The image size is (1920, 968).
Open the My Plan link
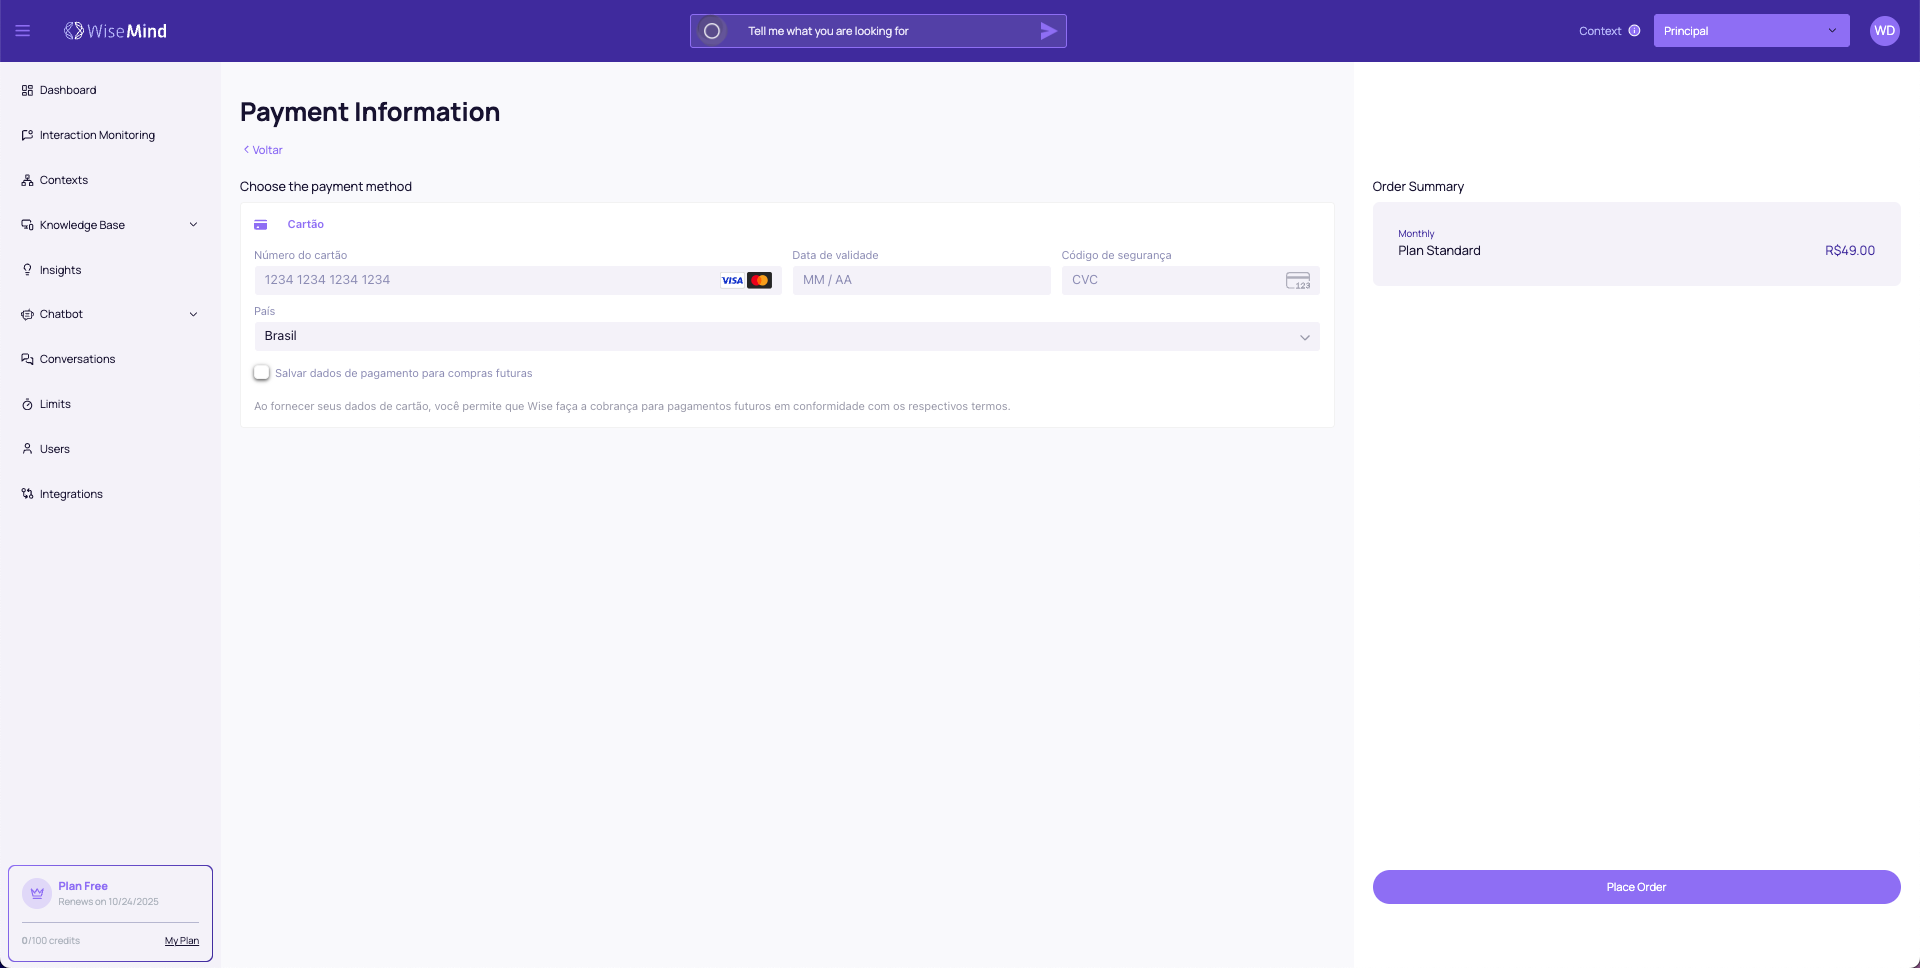click(182, 941)
